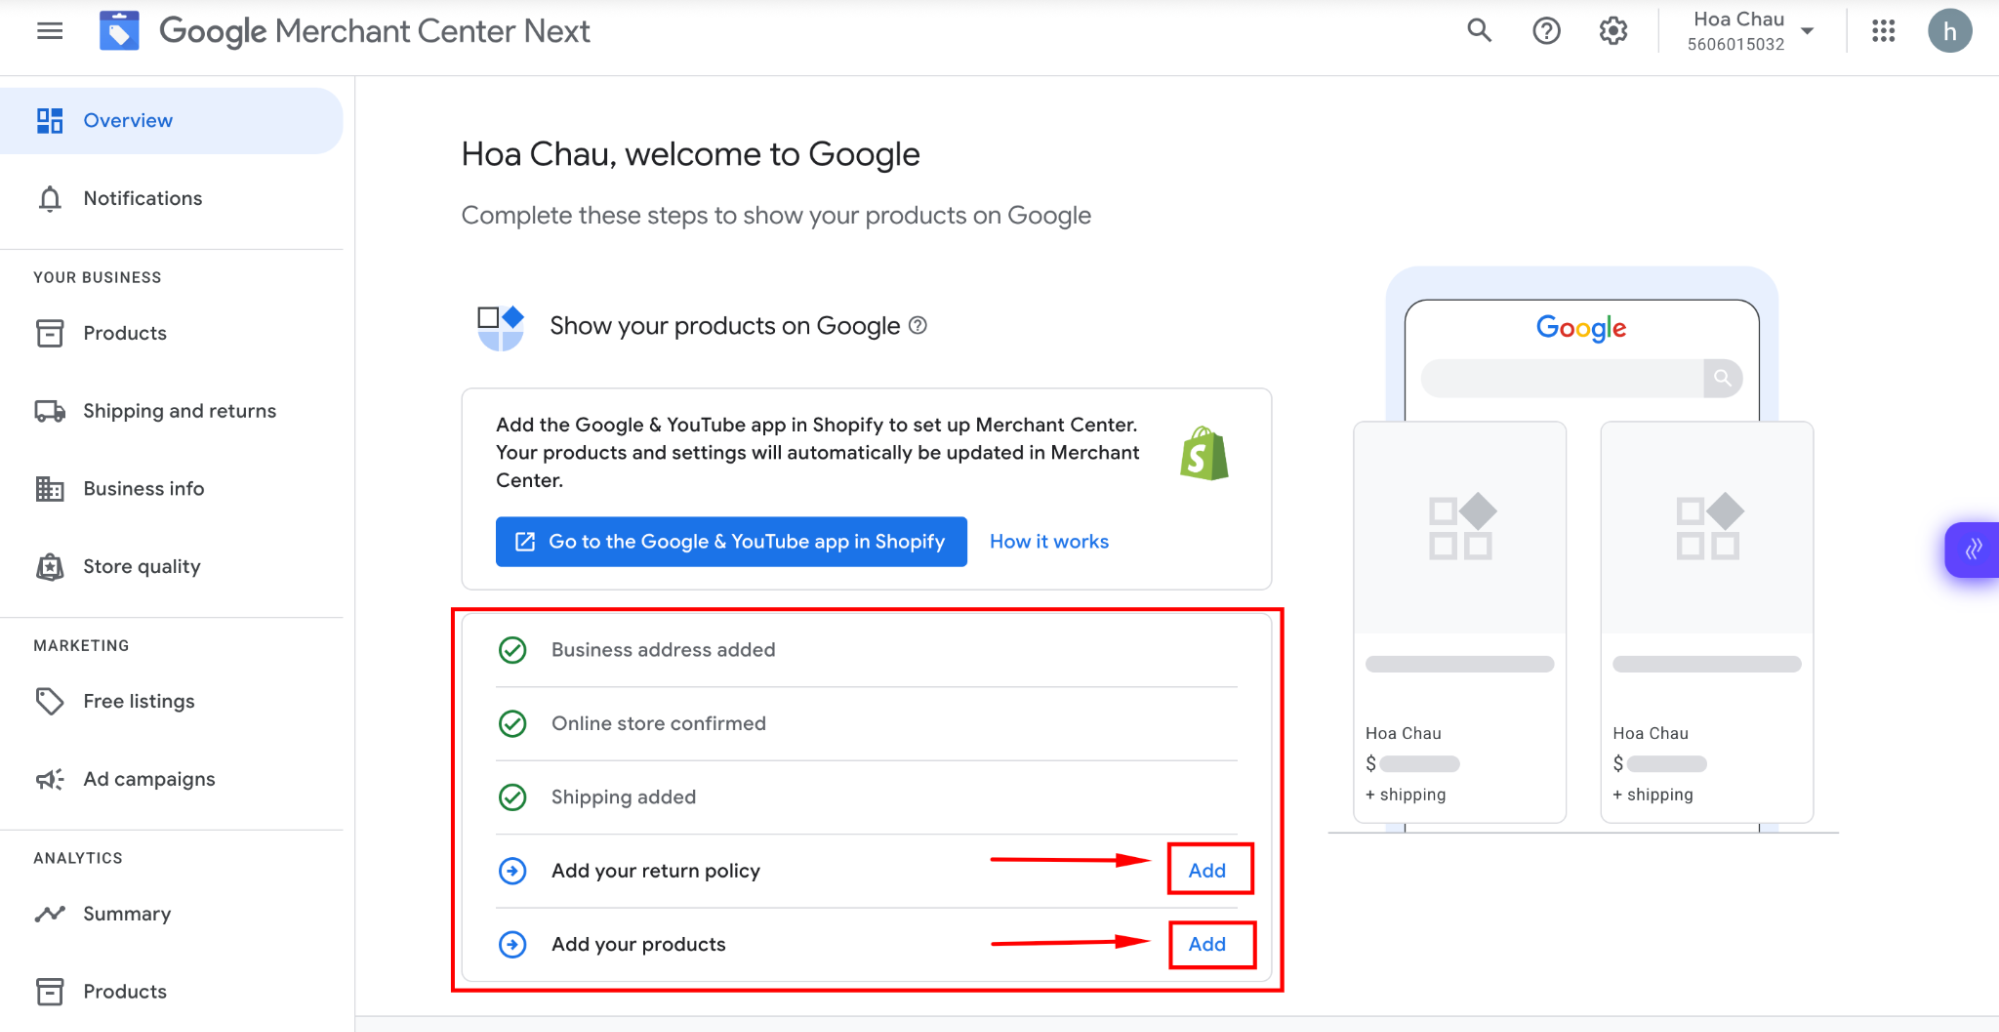Open Ad campaigns

(171, 779)
